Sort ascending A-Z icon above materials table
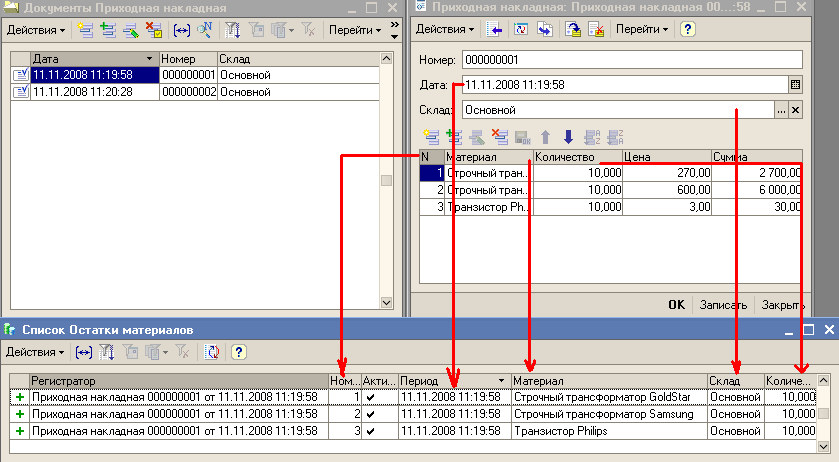Viewport: 839px width, 462px height. coord(592,137)
